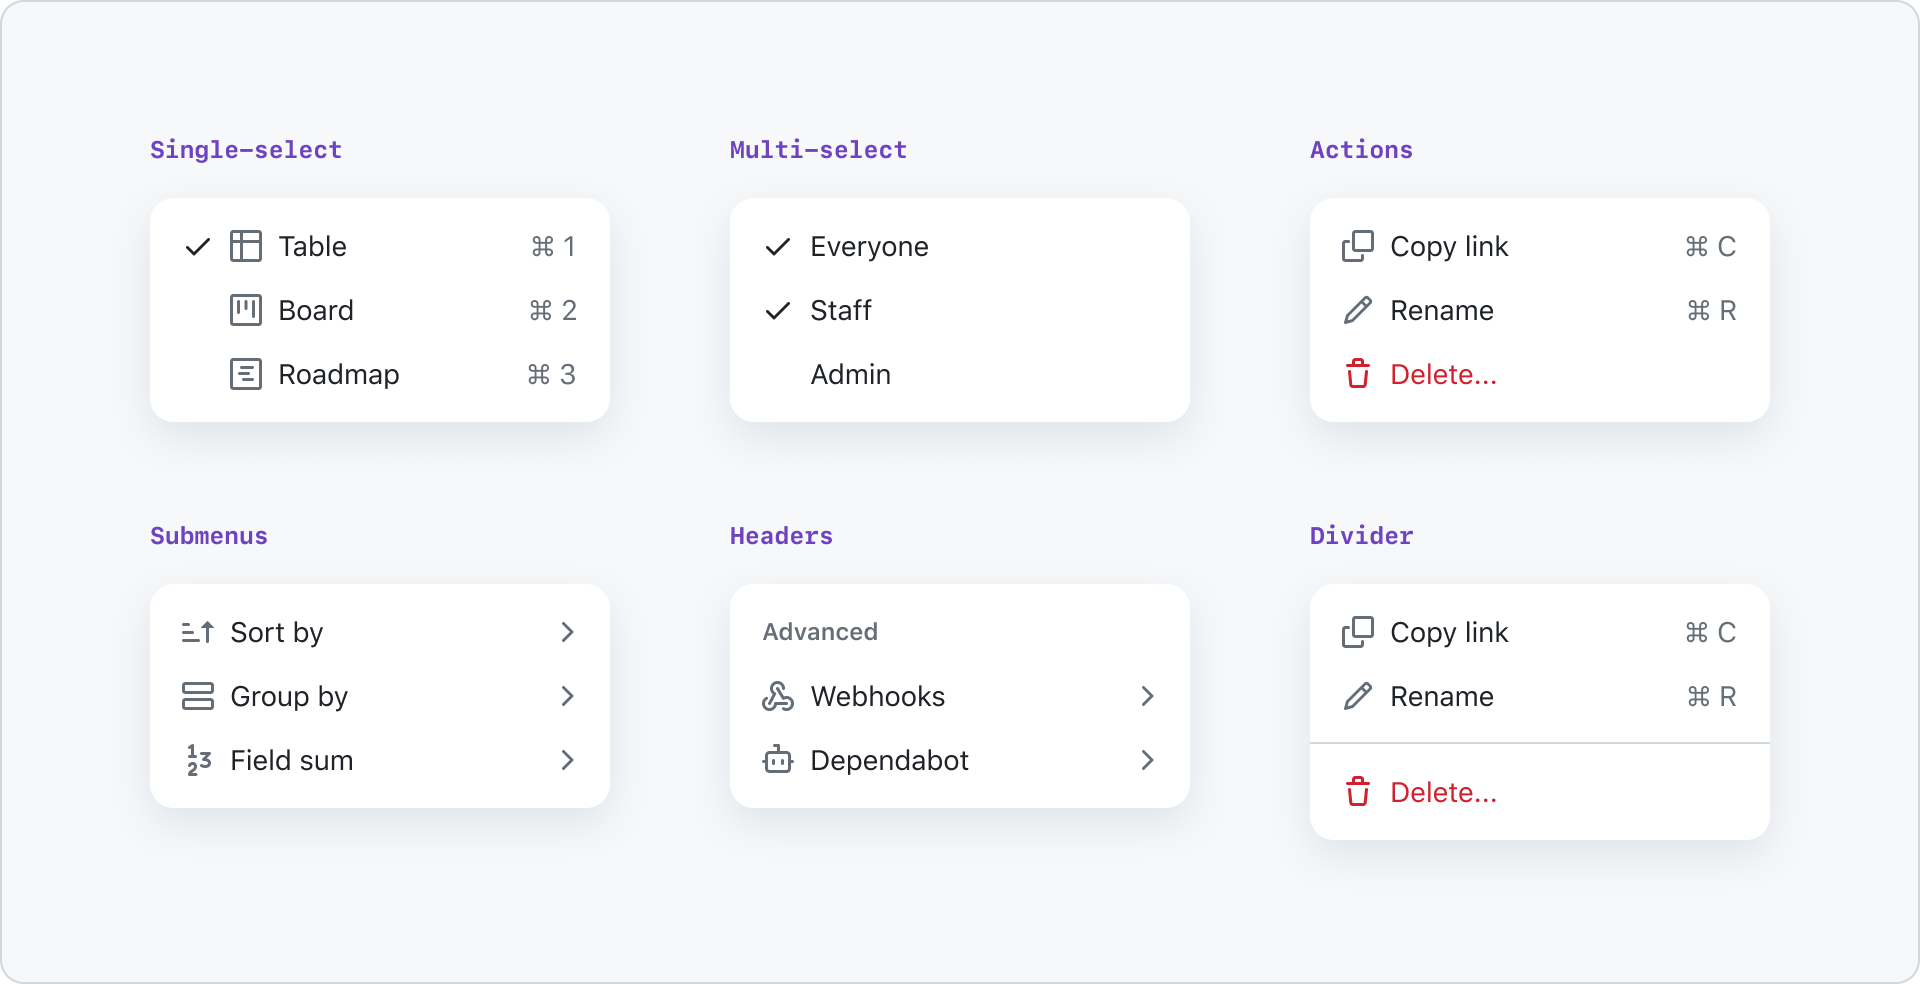Click the checkmark next to Table
Screen dimensions: 1920x984
[198, 246]
